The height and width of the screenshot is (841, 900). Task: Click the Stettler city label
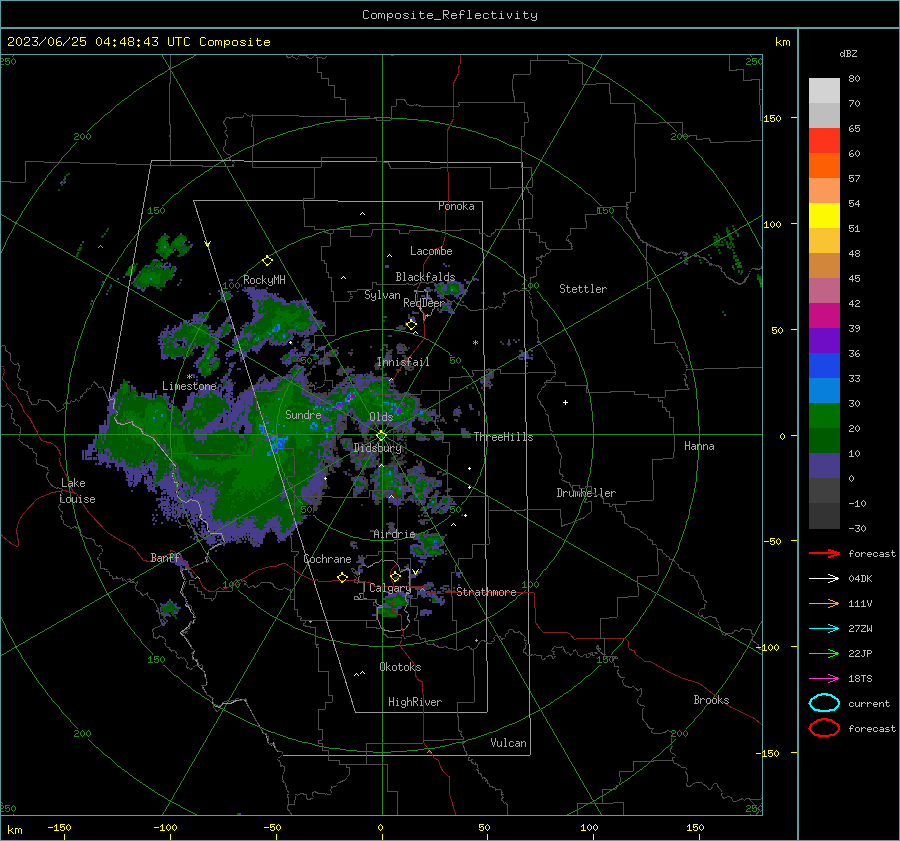583,289
